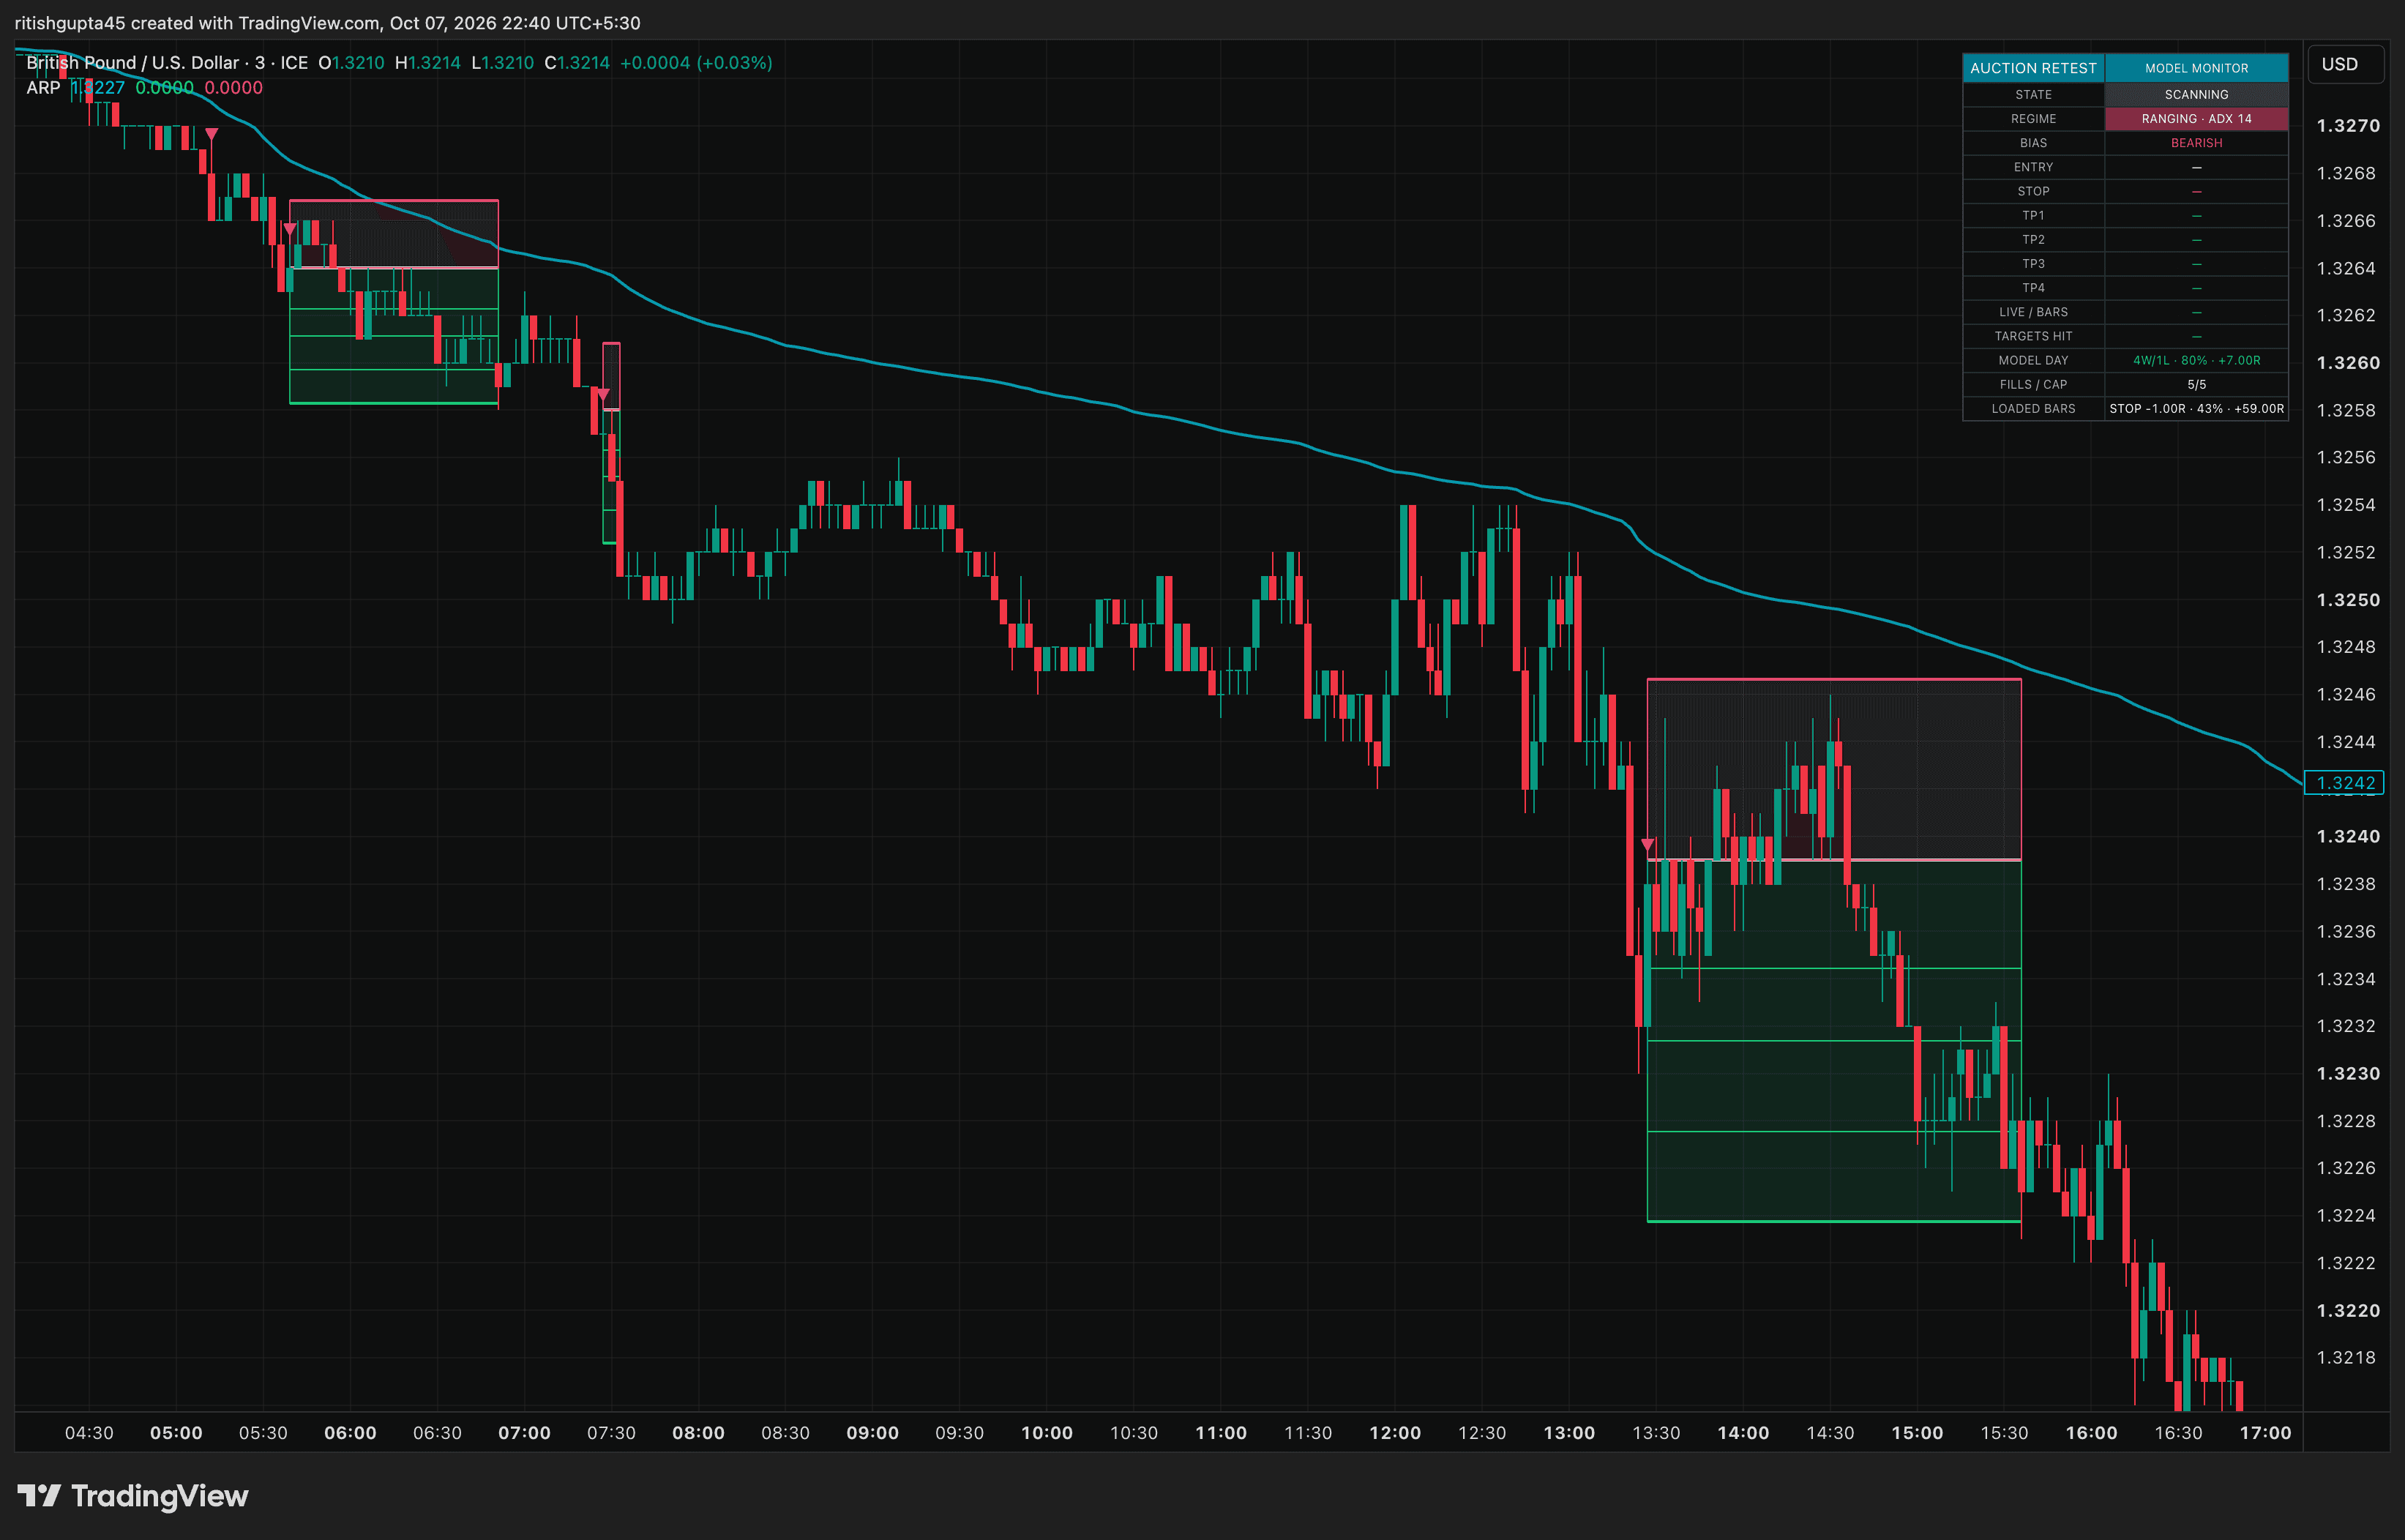Viewport: 2405px width, 1540px height.
Task: Select the current price label 1.3242
Action: tap(2344, 783)
